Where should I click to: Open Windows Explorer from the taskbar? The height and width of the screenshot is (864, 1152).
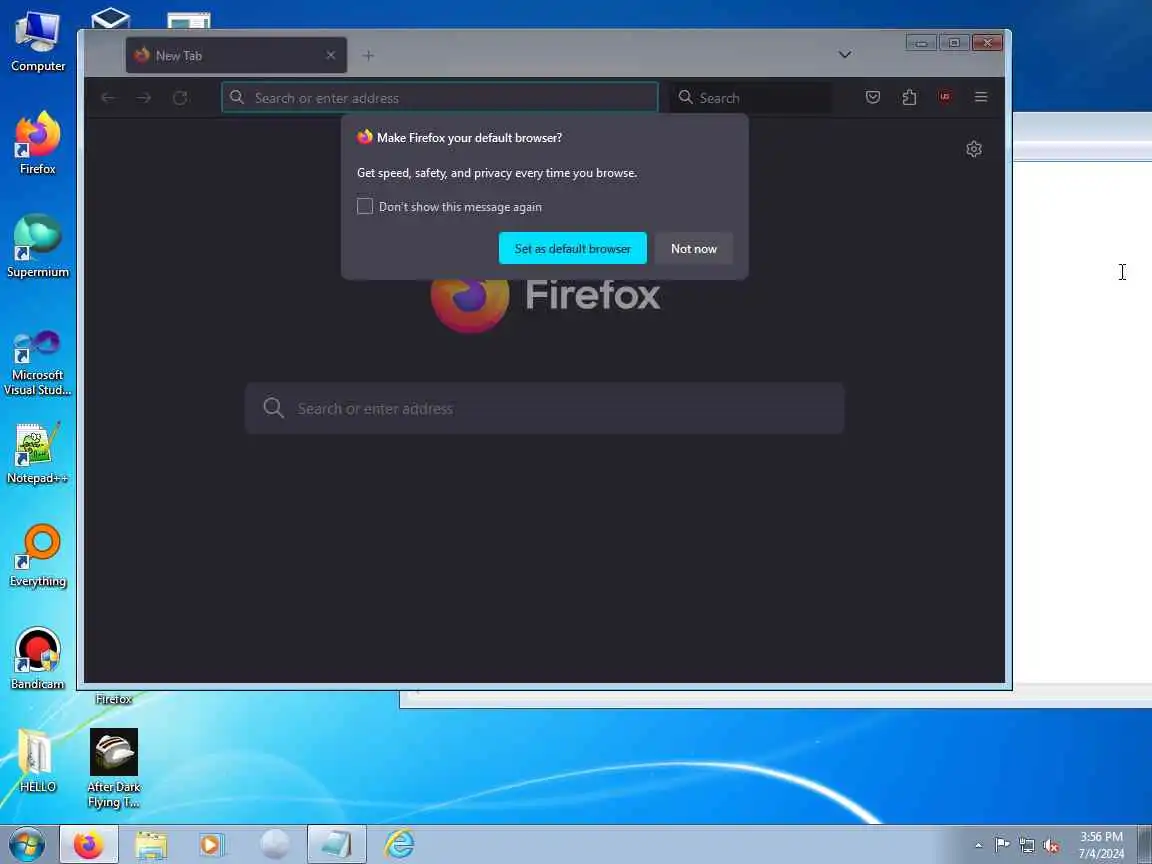tap(151, 845)
